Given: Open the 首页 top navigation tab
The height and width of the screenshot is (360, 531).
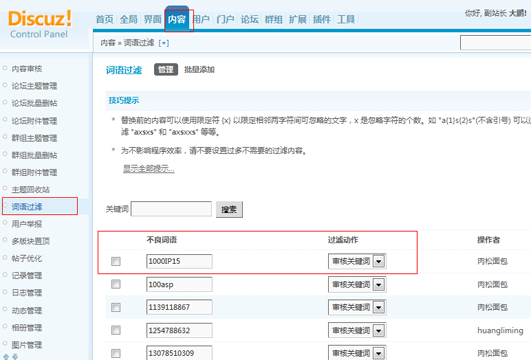Looking at the screenshot, I should (105, 19).
